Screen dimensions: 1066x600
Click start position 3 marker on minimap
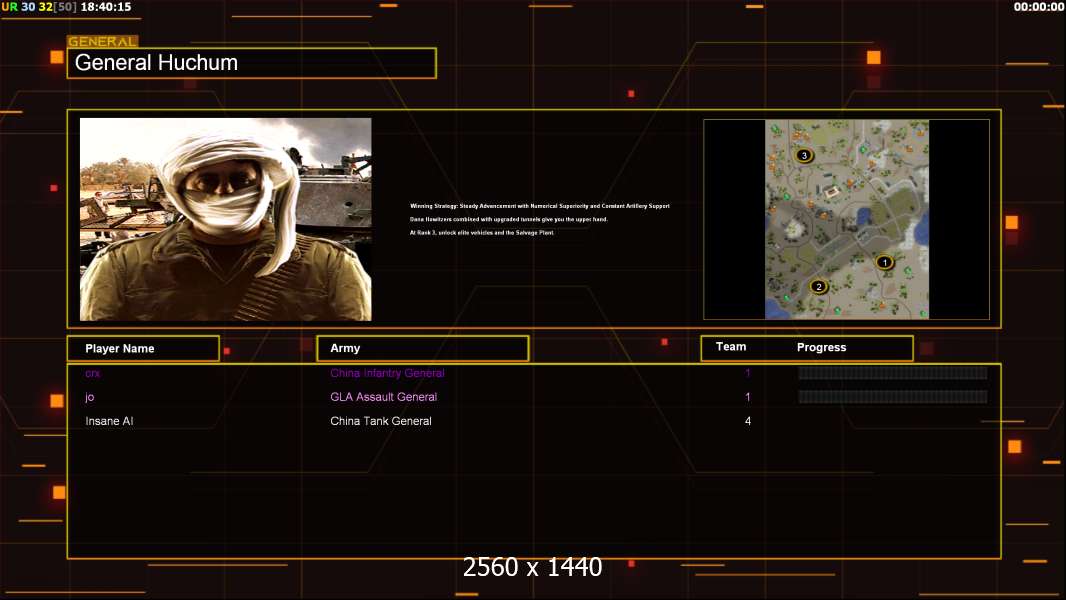804,156
